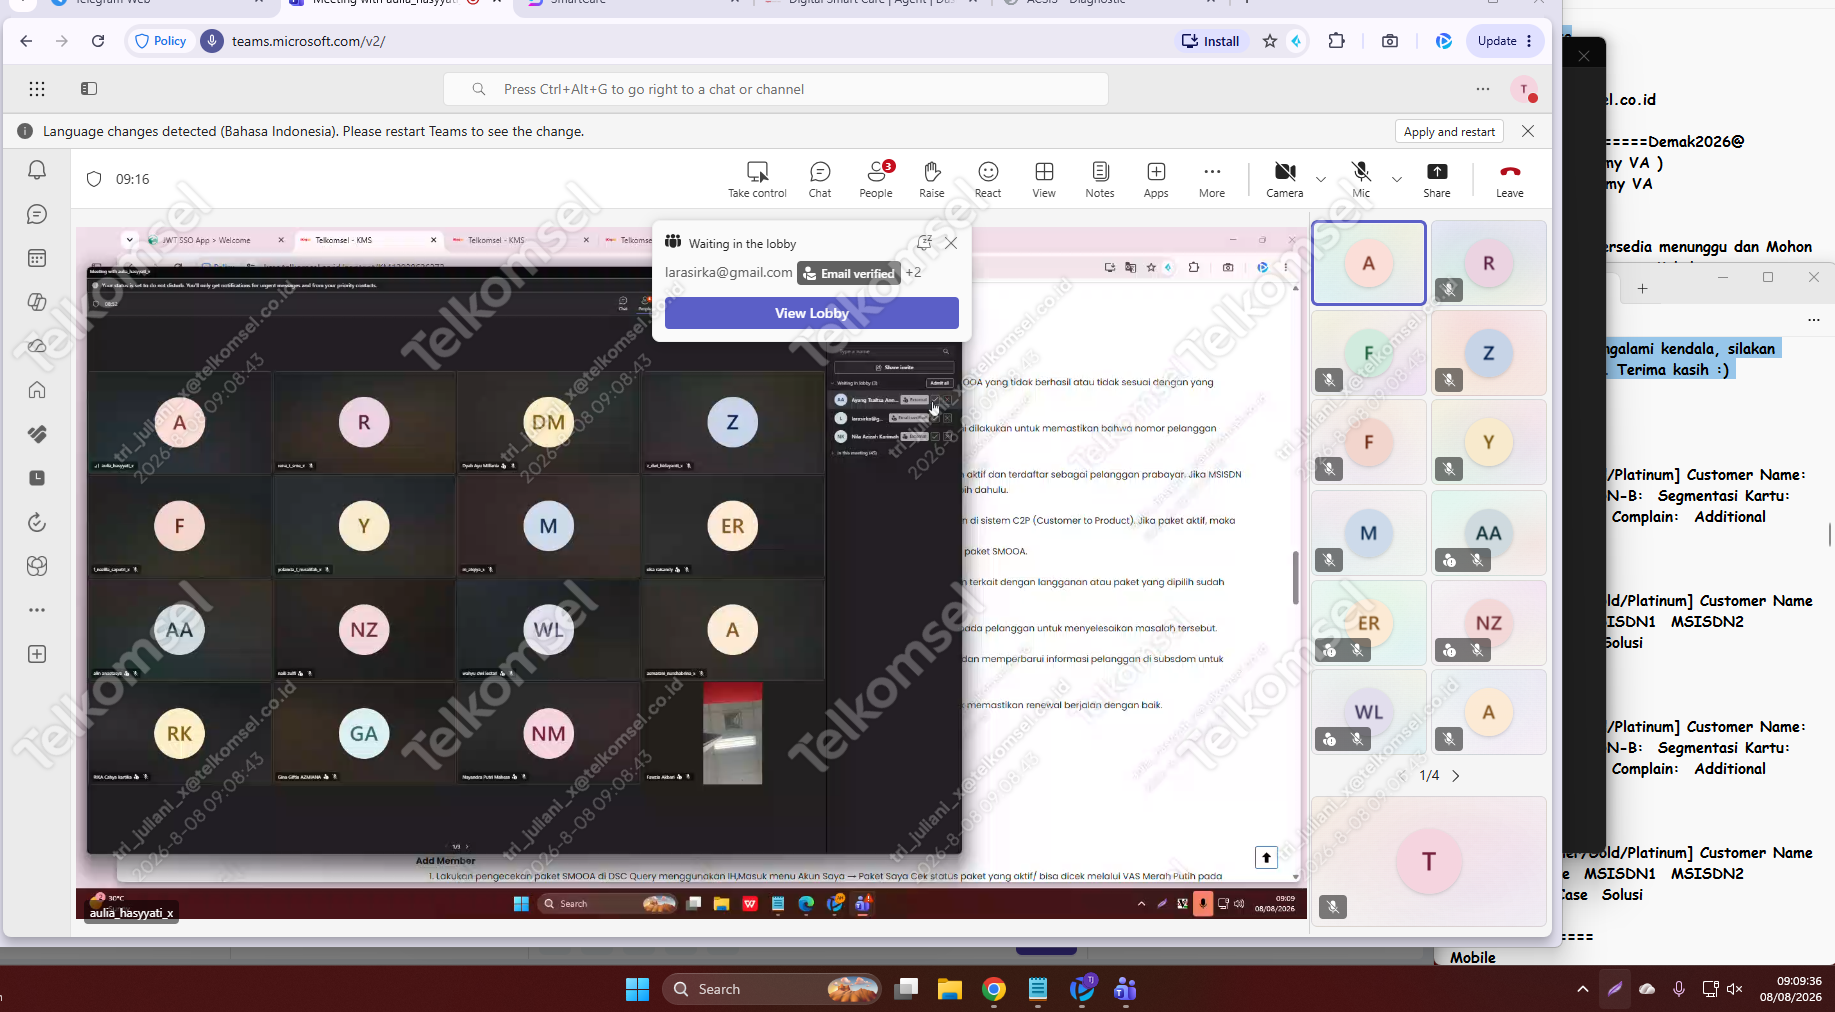Open the Copilot app in Teams sidebar
The image size is (1835, 1012).
point(37,302)
